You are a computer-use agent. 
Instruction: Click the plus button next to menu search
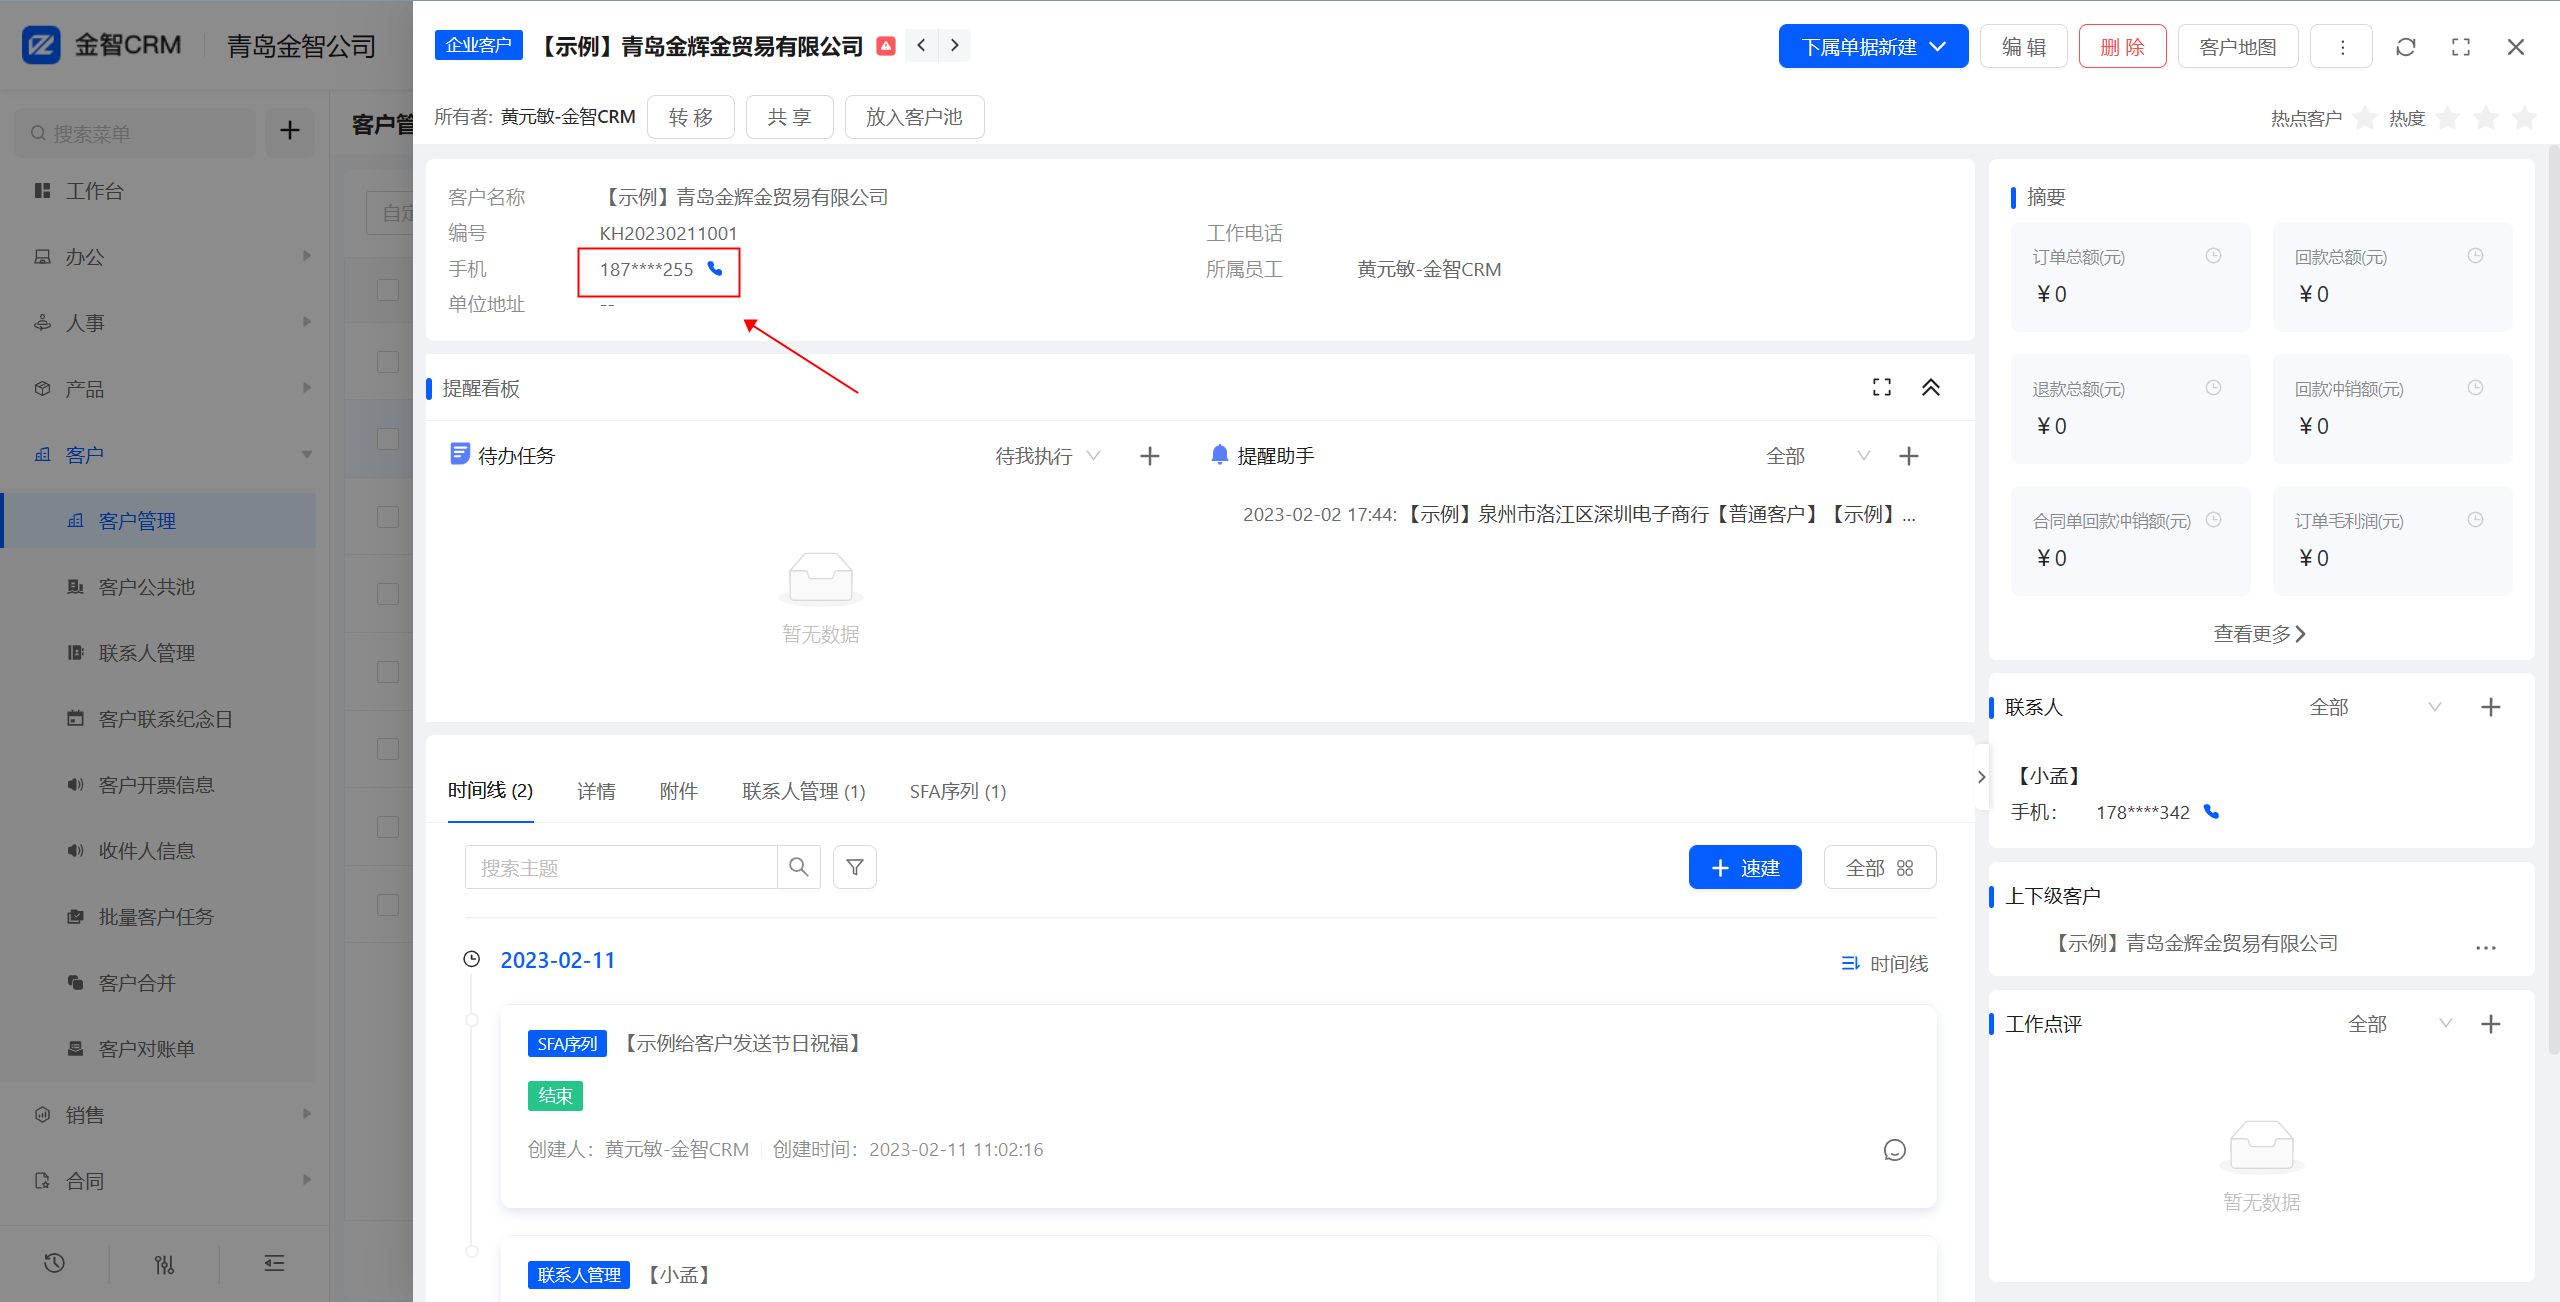pos(290,131)
